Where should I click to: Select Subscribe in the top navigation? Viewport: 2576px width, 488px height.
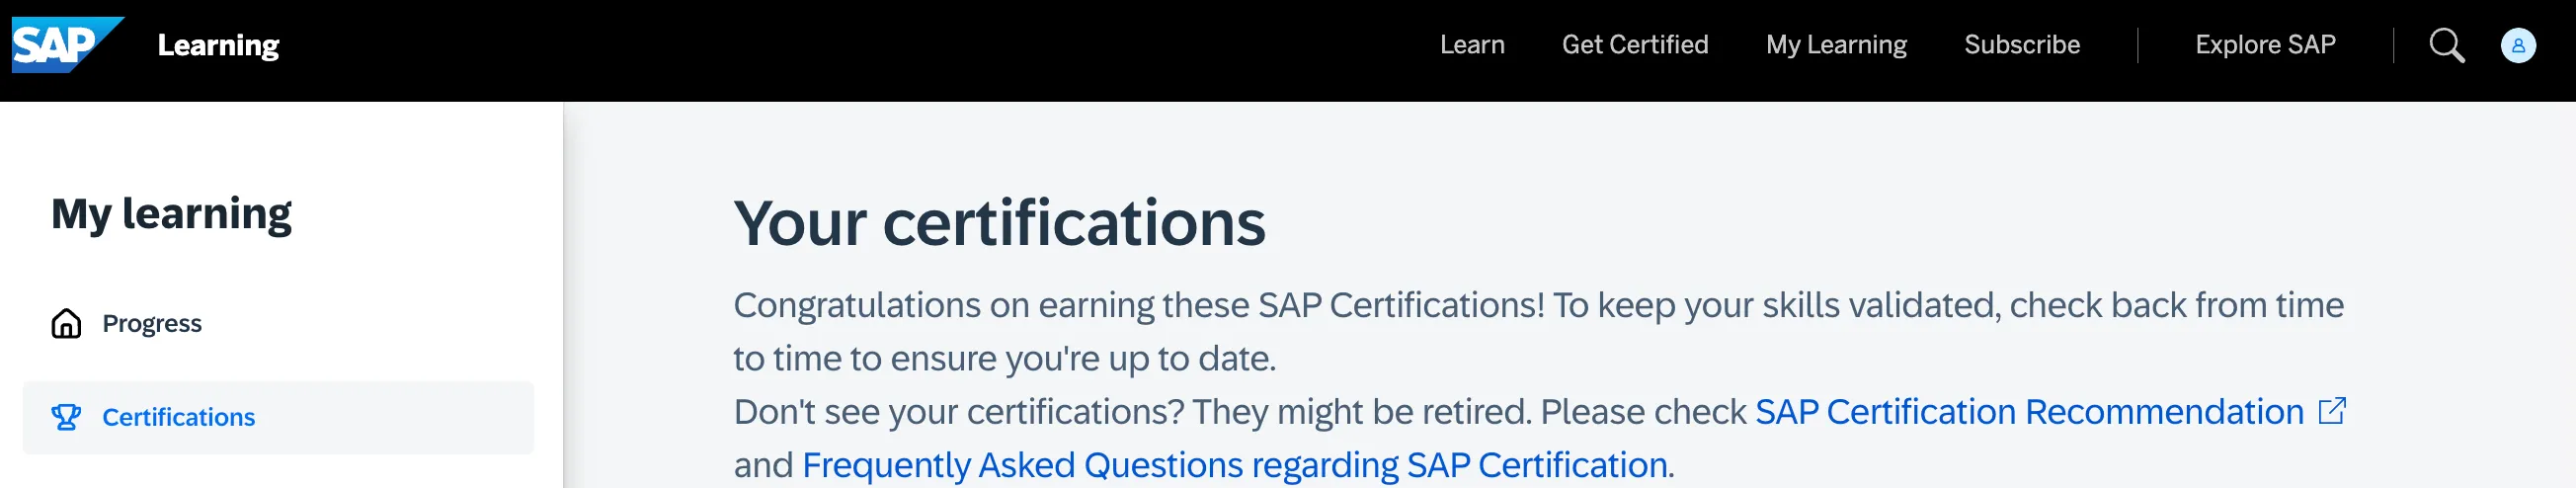coord(2021,45)
